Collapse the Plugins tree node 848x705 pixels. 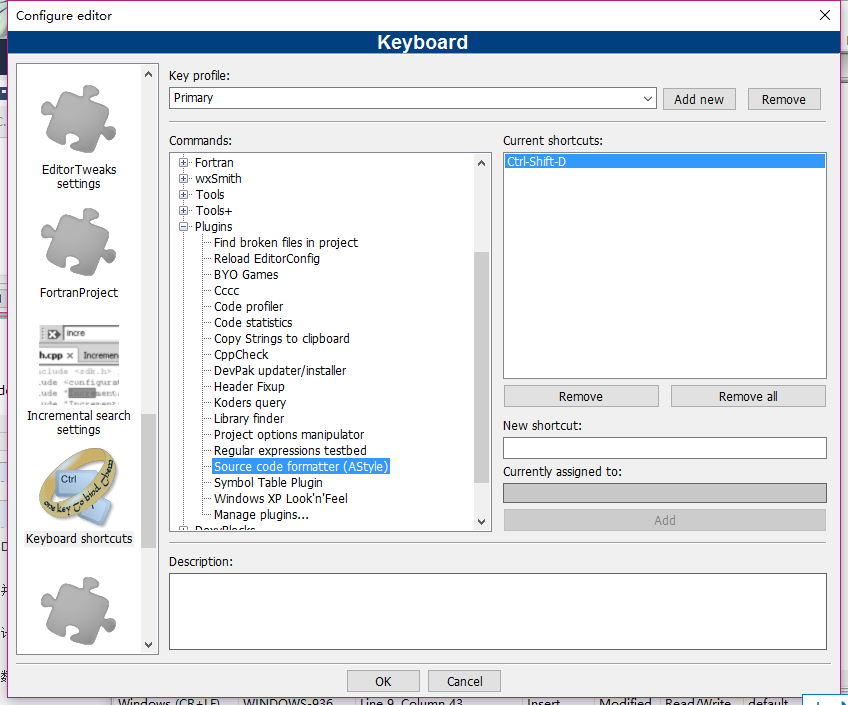pos(184,227)
